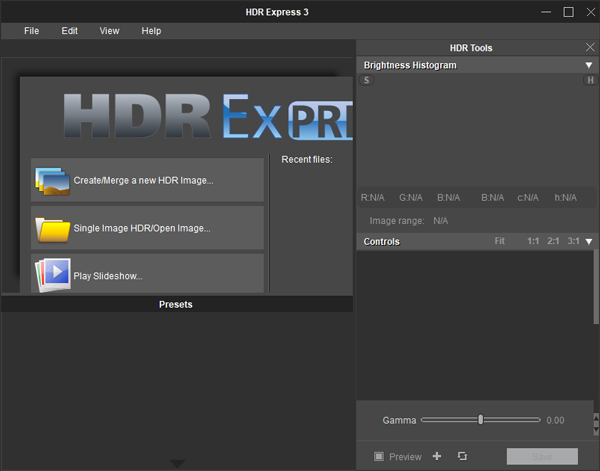The width and height of the screenshot is (600, 471).
Task: Click the Gamma stepper arrows
Action: [596, 424]
